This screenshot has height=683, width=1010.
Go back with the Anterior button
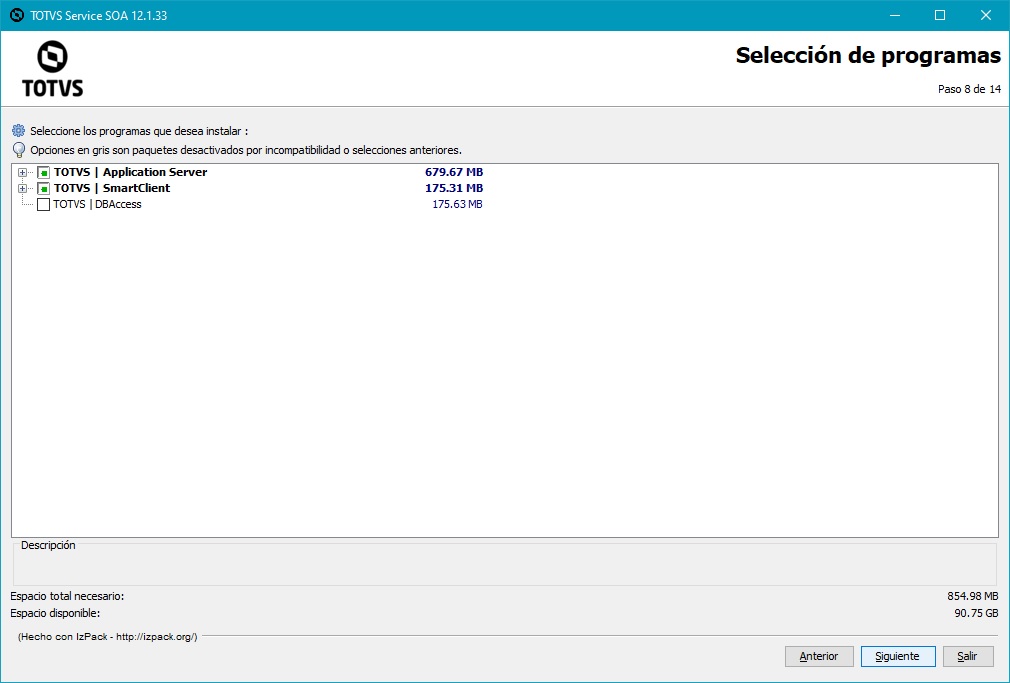pyautogui.click(x=819, y=657)
